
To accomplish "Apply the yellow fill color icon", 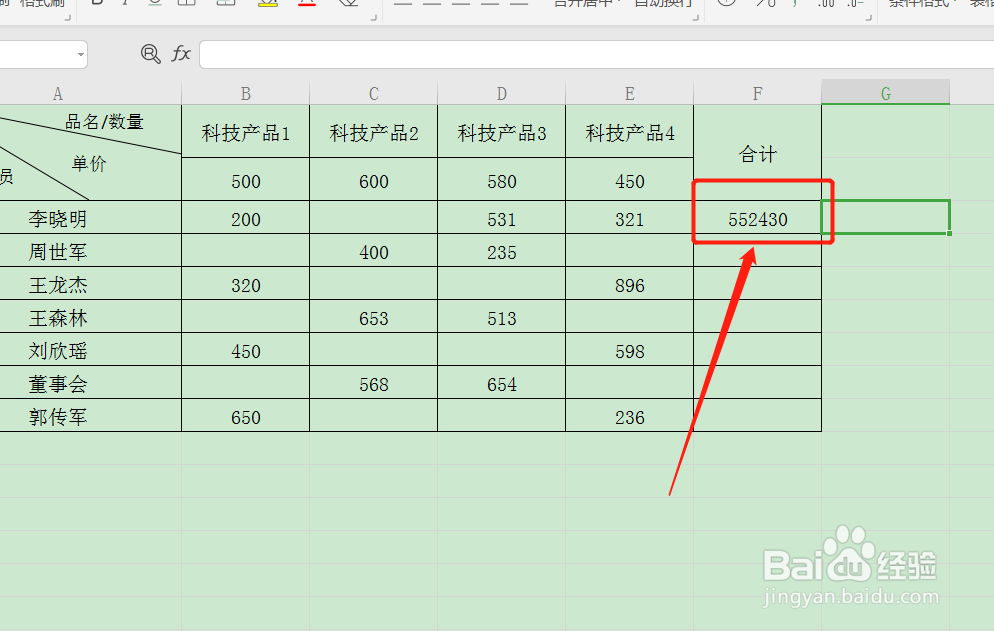I will (x=267, y=4).
